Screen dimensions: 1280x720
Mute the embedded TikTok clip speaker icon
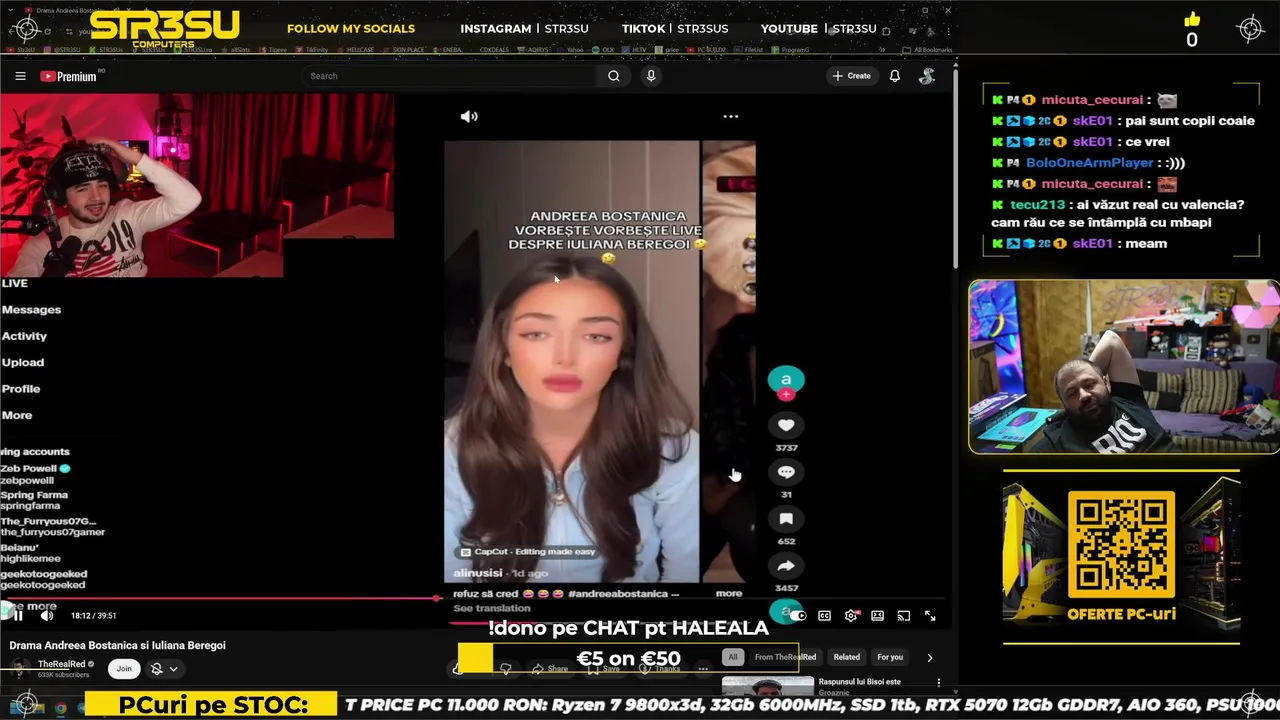469,116
